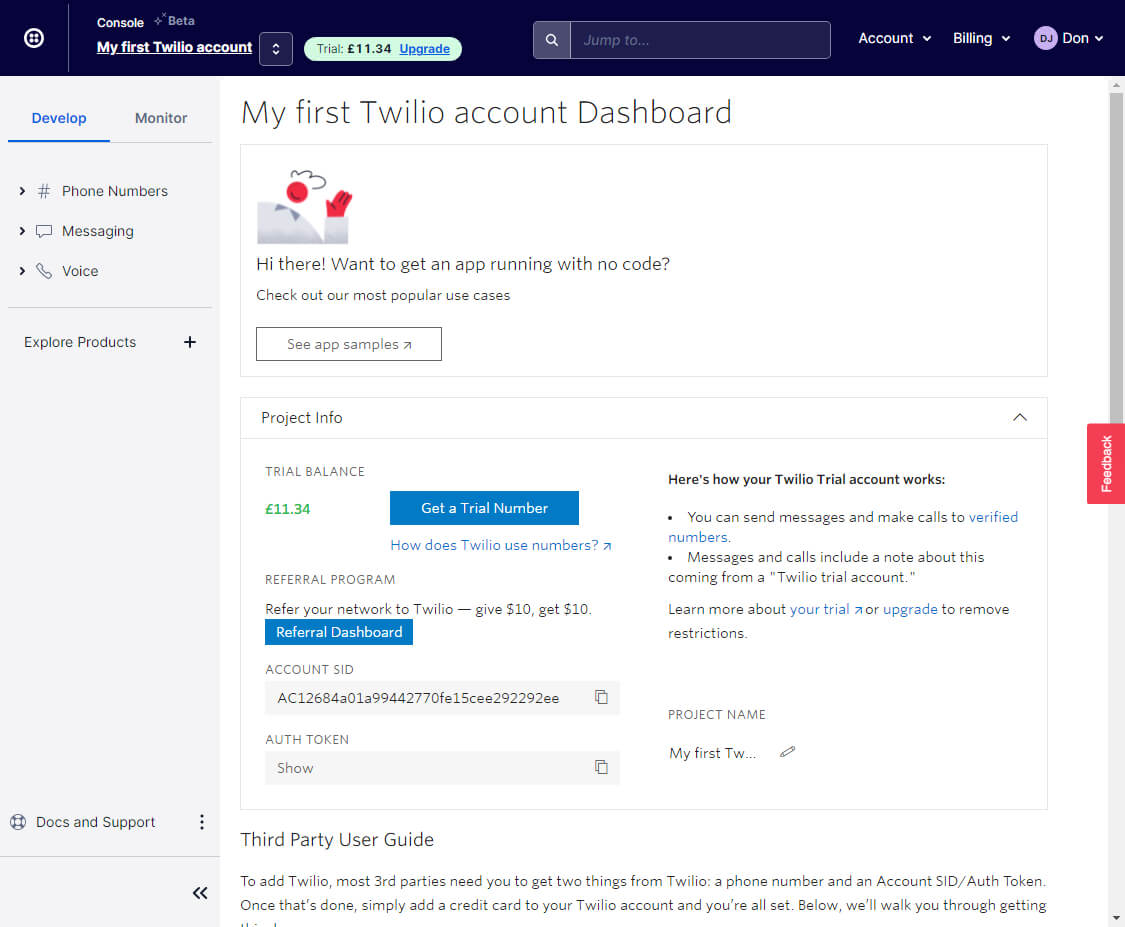This screenshot has height=927, width=1125.
Task: Expand Phone Numbers in sidebar
Action: pos(22,191)
